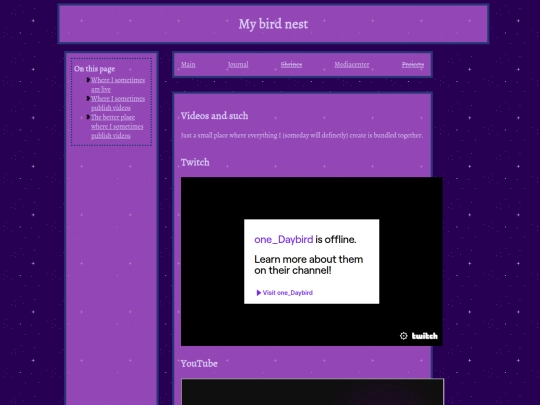Jump to 'The better place where I sometimes publish videos'
Viewport: 540px width, 405px height.
click(117, 126)
